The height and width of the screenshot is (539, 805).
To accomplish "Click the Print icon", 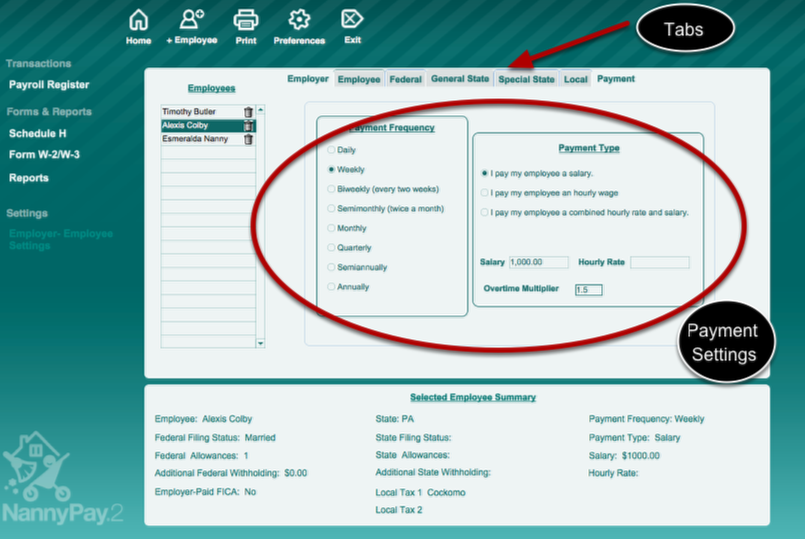I will [245, 21].
